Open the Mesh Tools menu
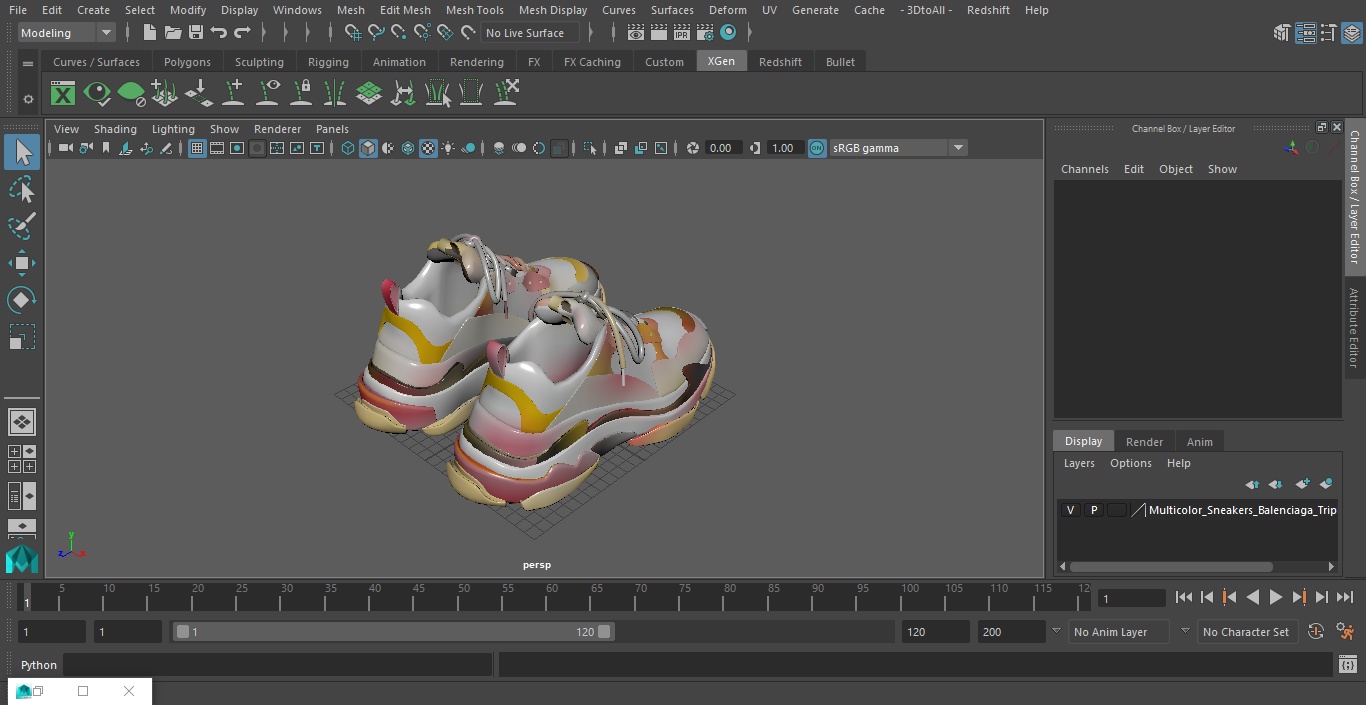The height and width of the screenshot is (705, 1366). click(474, 10)
